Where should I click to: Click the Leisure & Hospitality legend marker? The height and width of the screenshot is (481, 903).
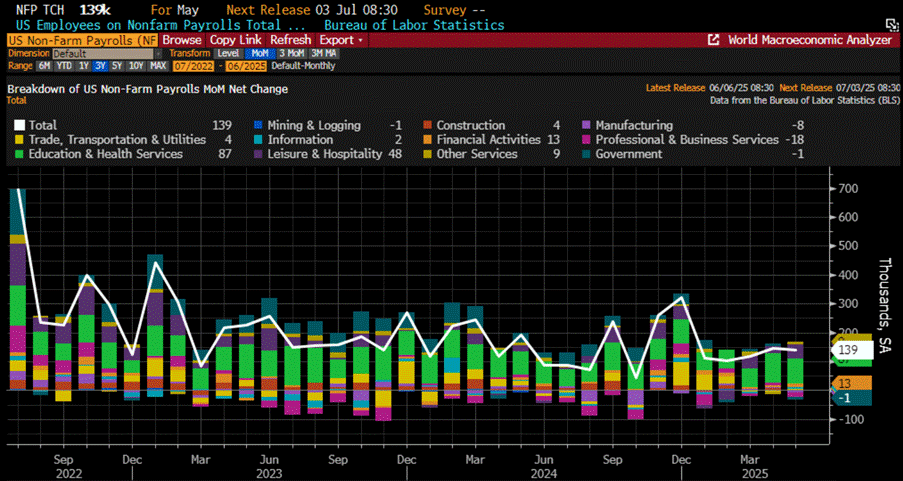(258, 154)
